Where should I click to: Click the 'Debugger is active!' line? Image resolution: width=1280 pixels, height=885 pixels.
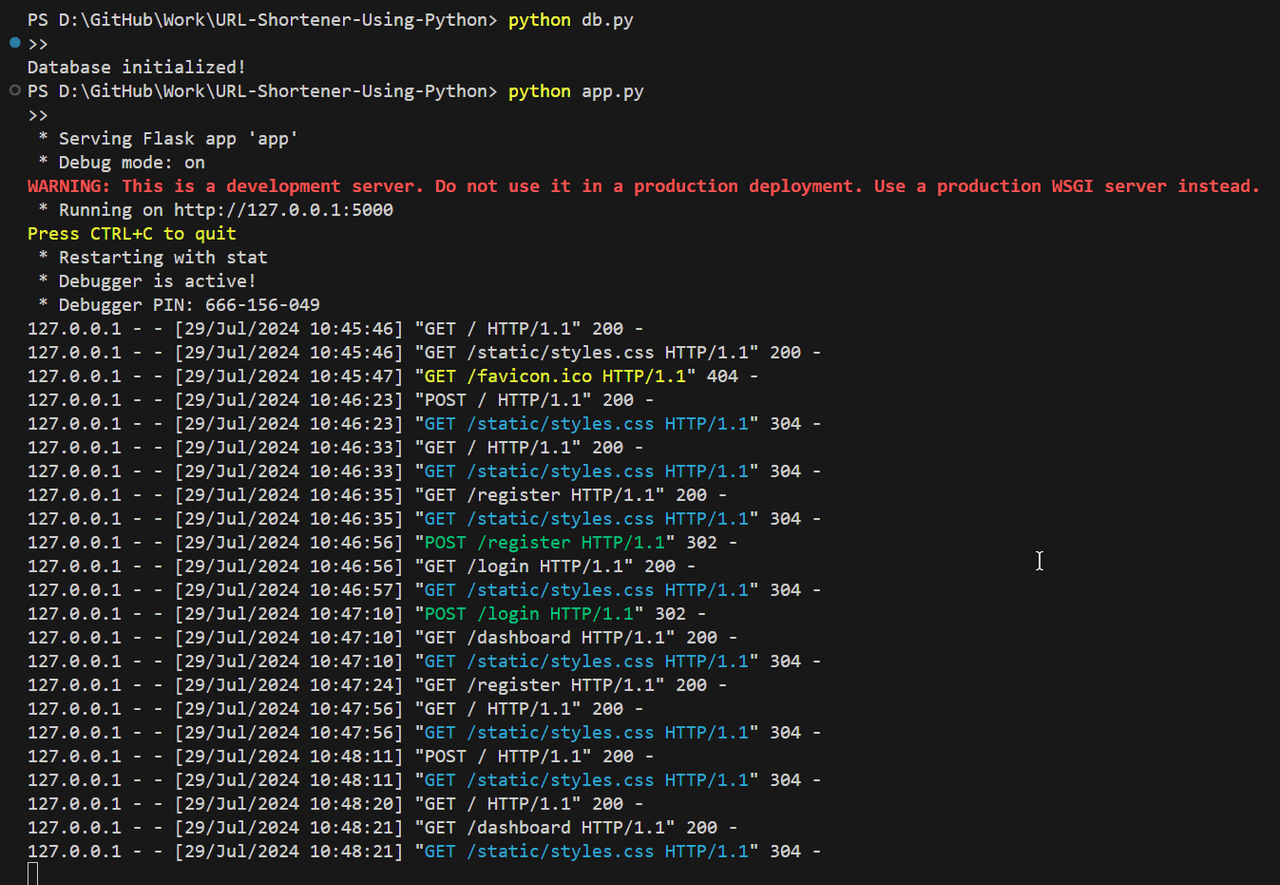tap(157, 281)
